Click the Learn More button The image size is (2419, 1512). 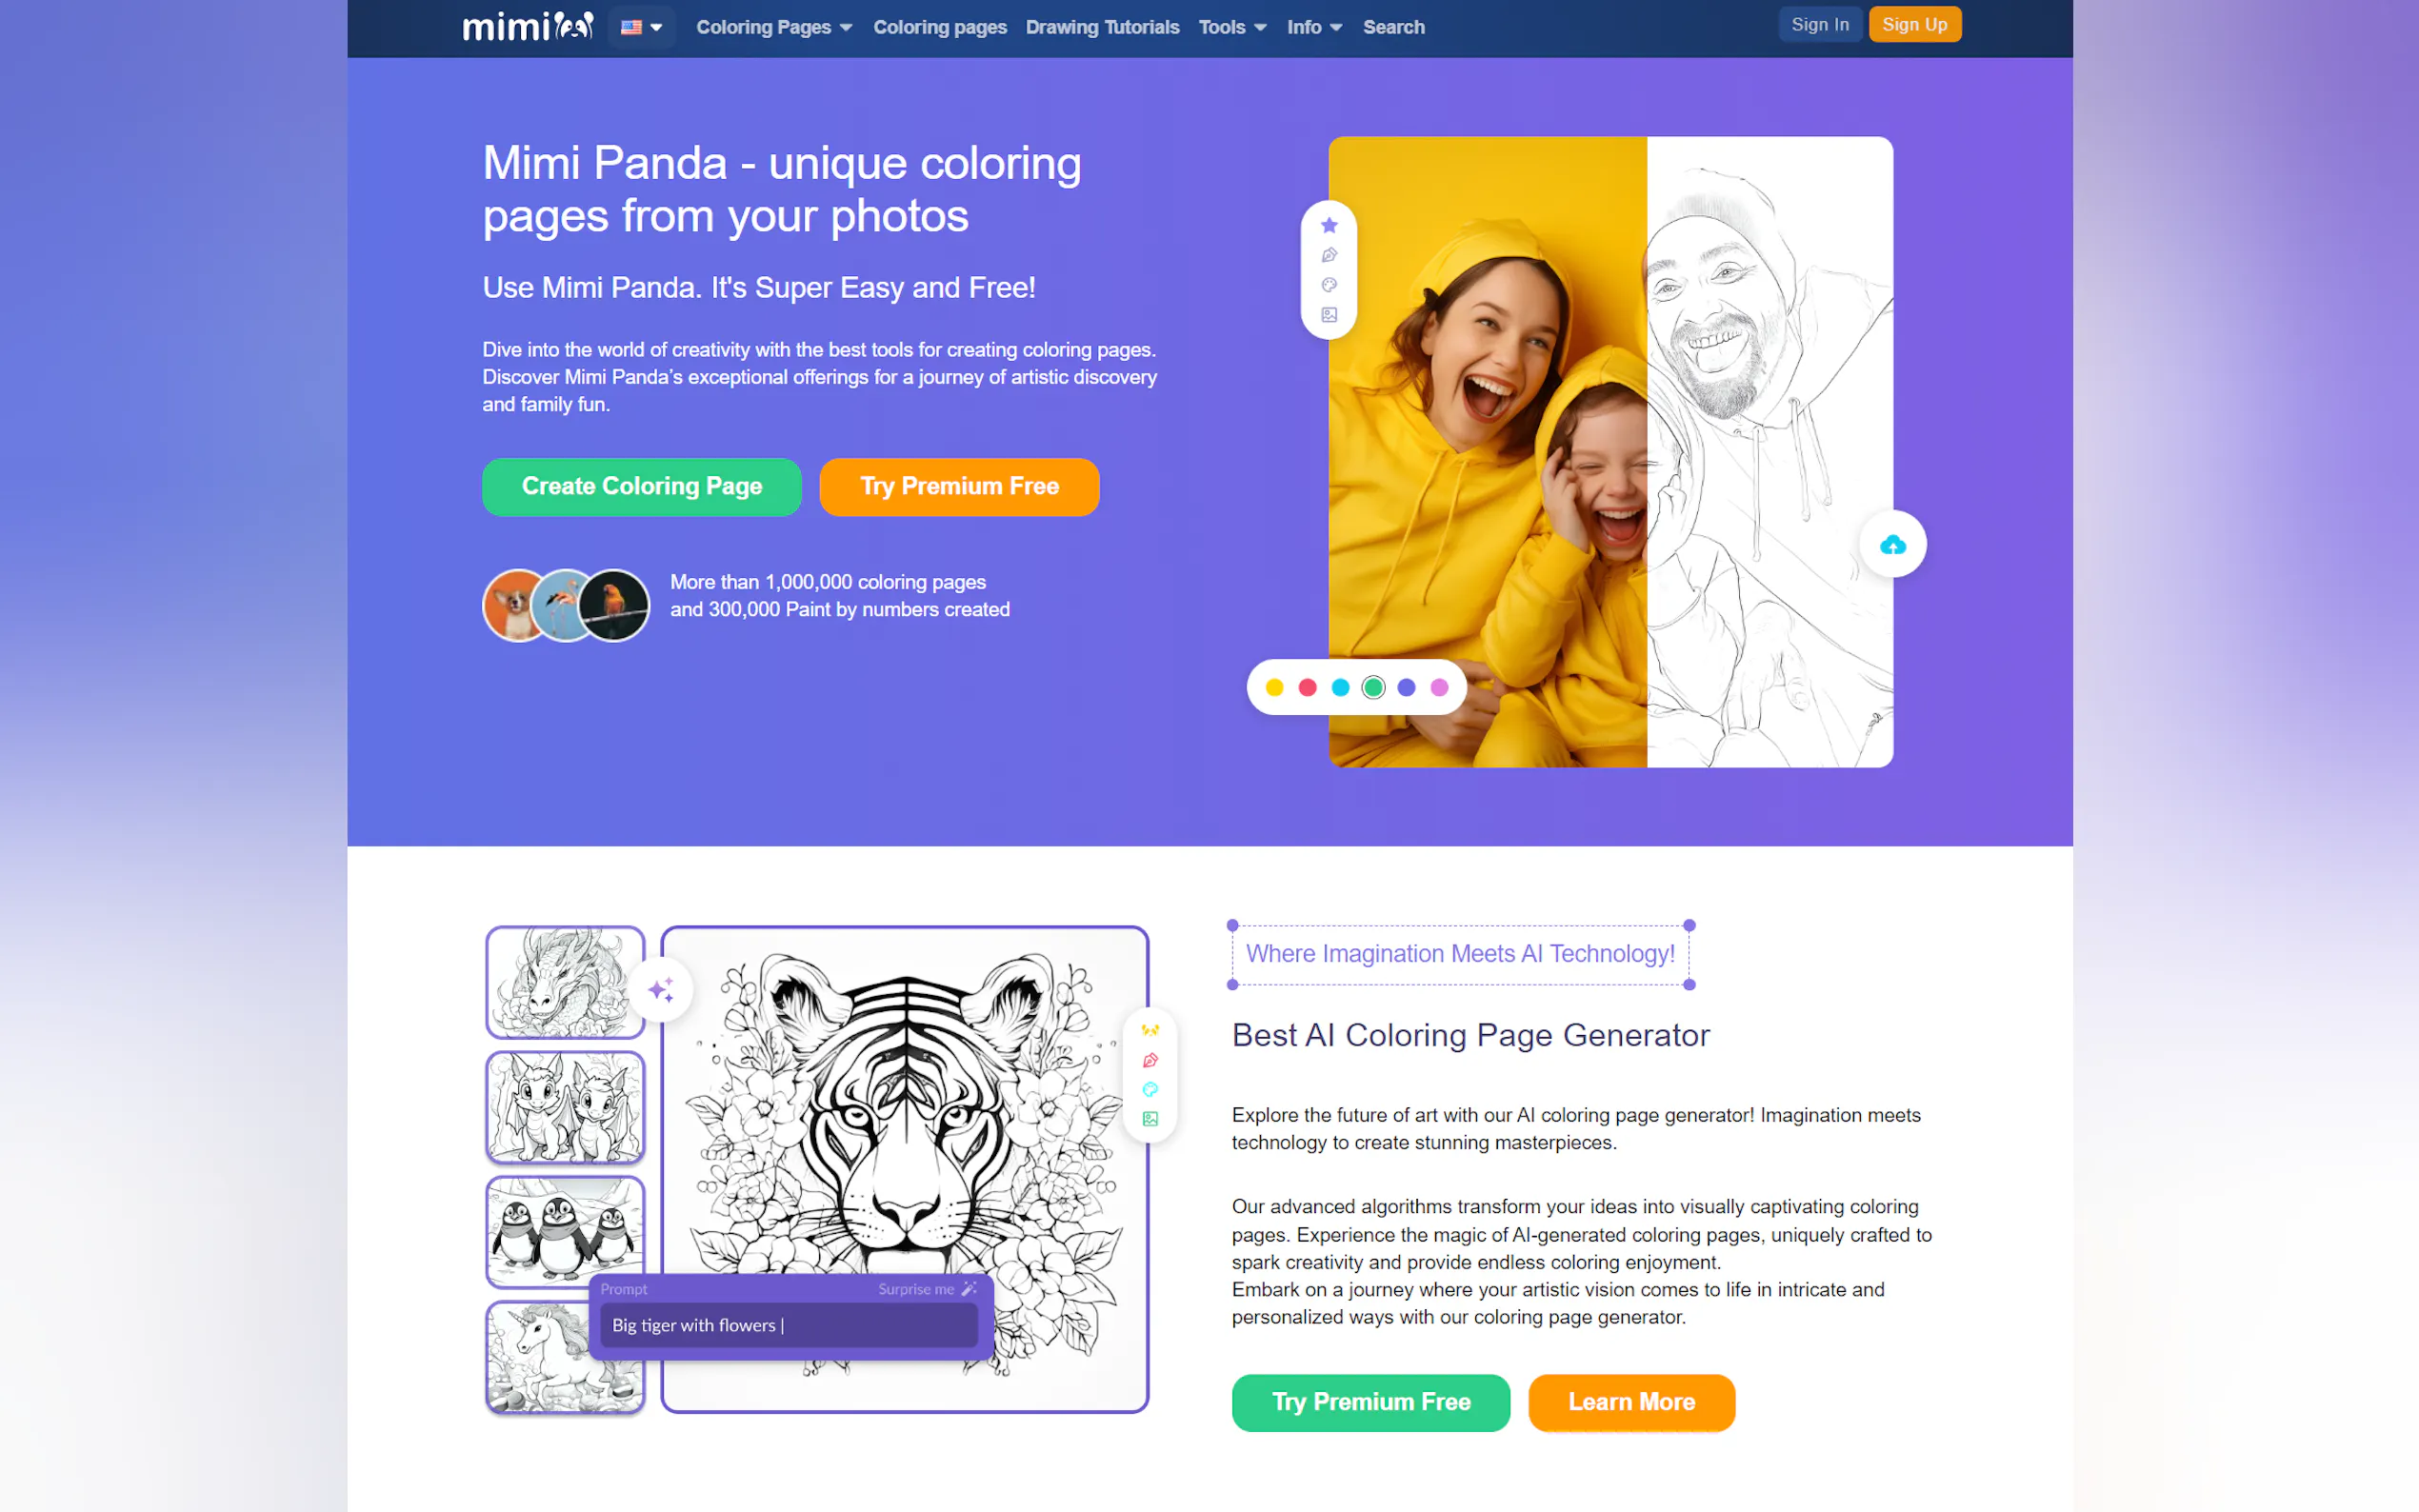coord(1631,1402)
